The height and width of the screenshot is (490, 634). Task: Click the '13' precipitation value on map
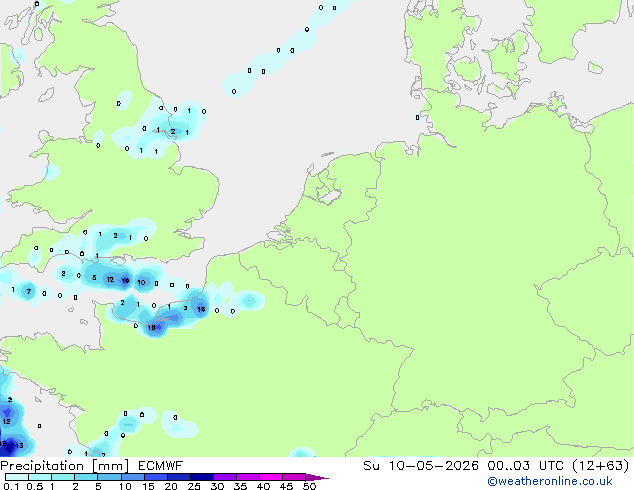[19, 446]
